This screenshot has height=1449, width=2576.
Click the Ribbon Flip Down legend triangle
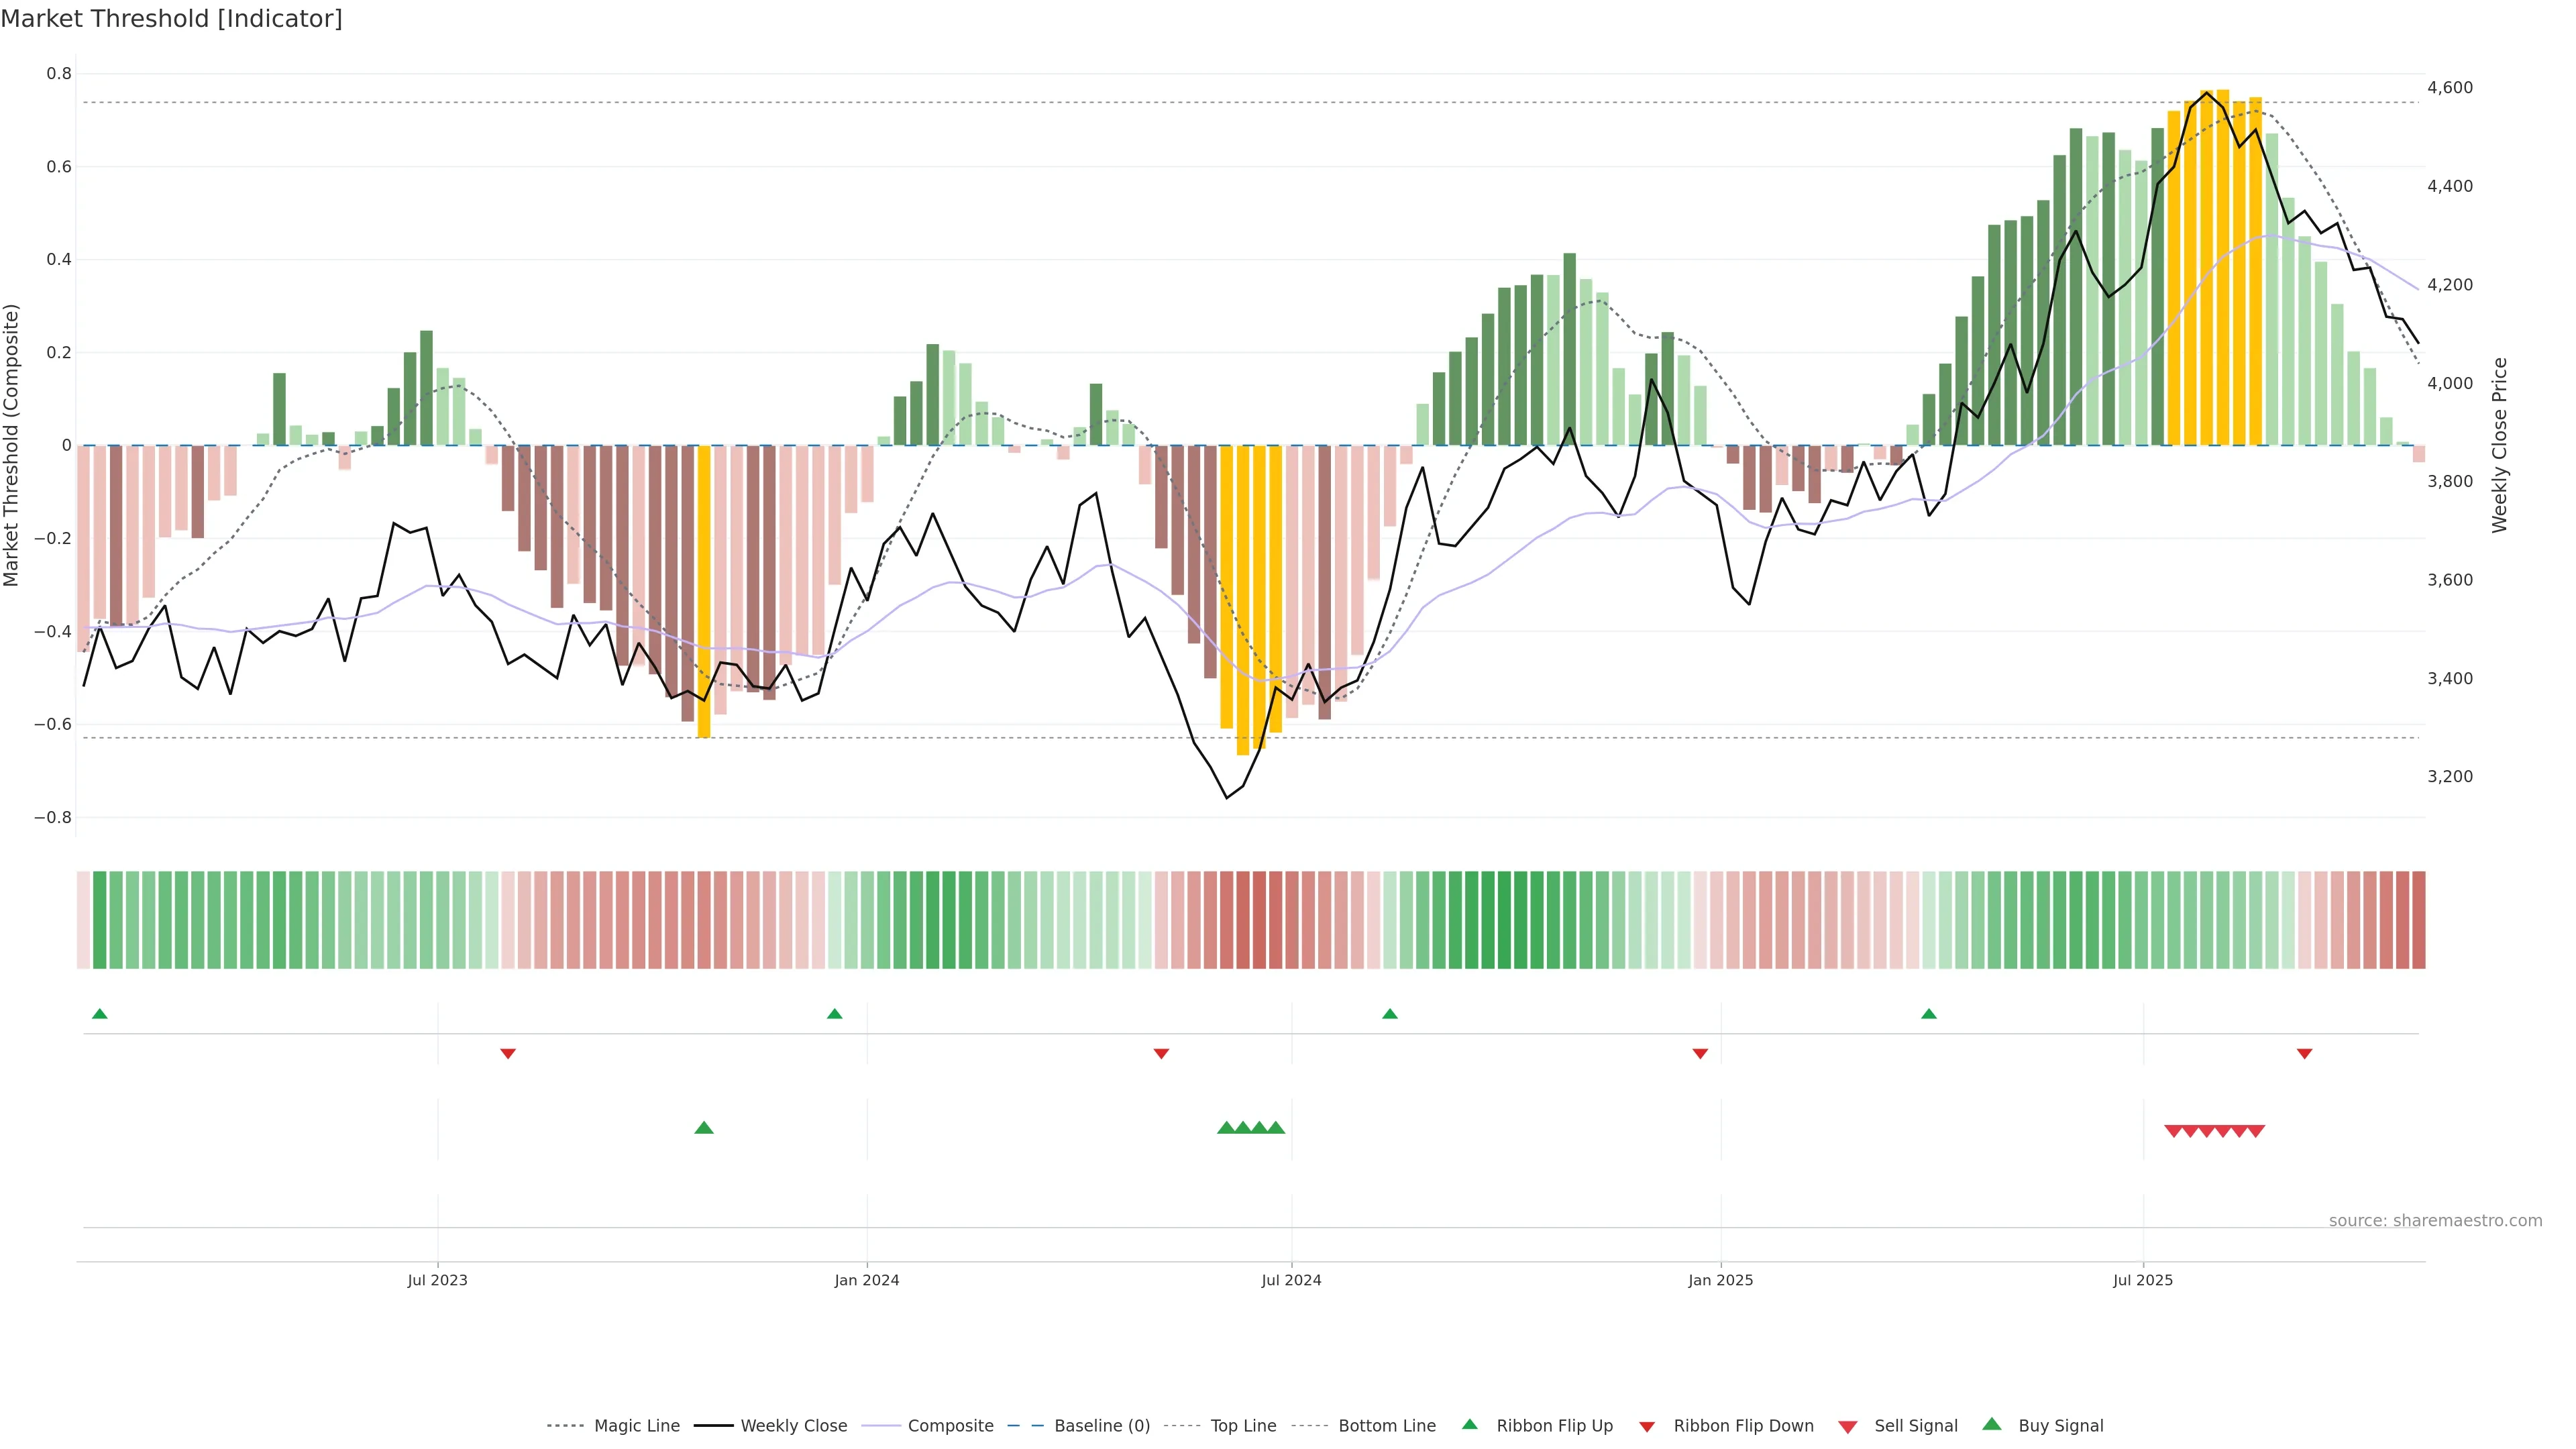[x=1647, y=1427]
